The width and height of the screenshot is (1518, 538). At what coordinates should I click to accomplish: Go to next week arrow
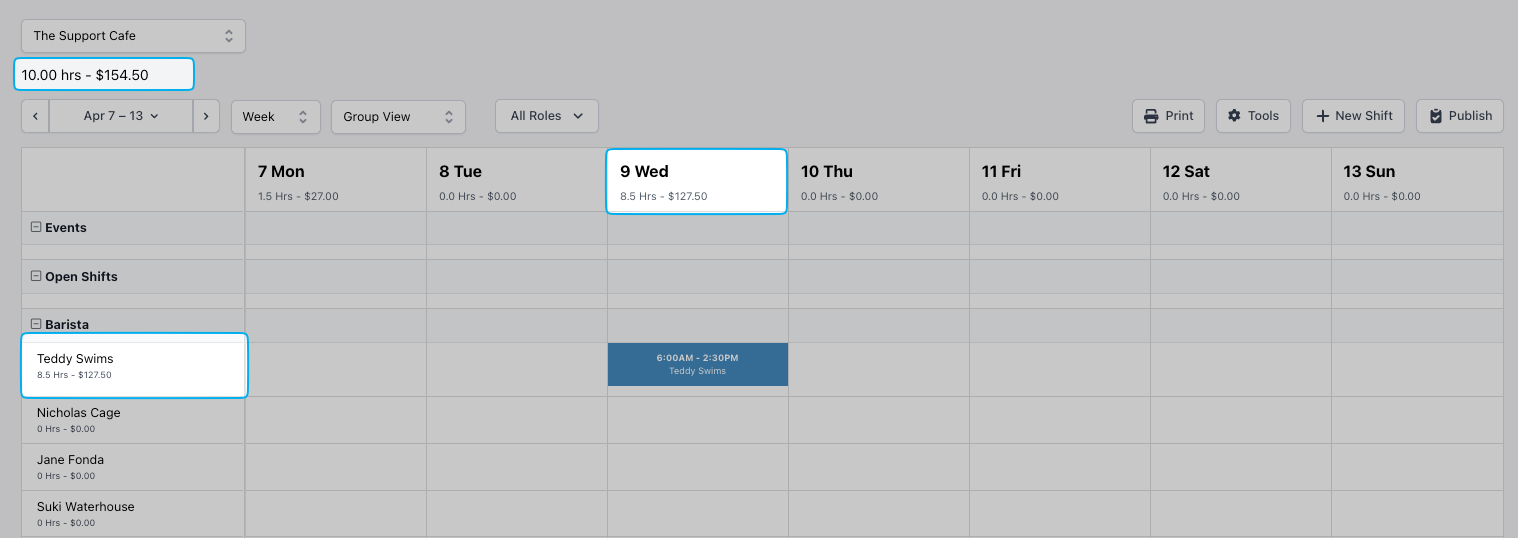point(206,116)
